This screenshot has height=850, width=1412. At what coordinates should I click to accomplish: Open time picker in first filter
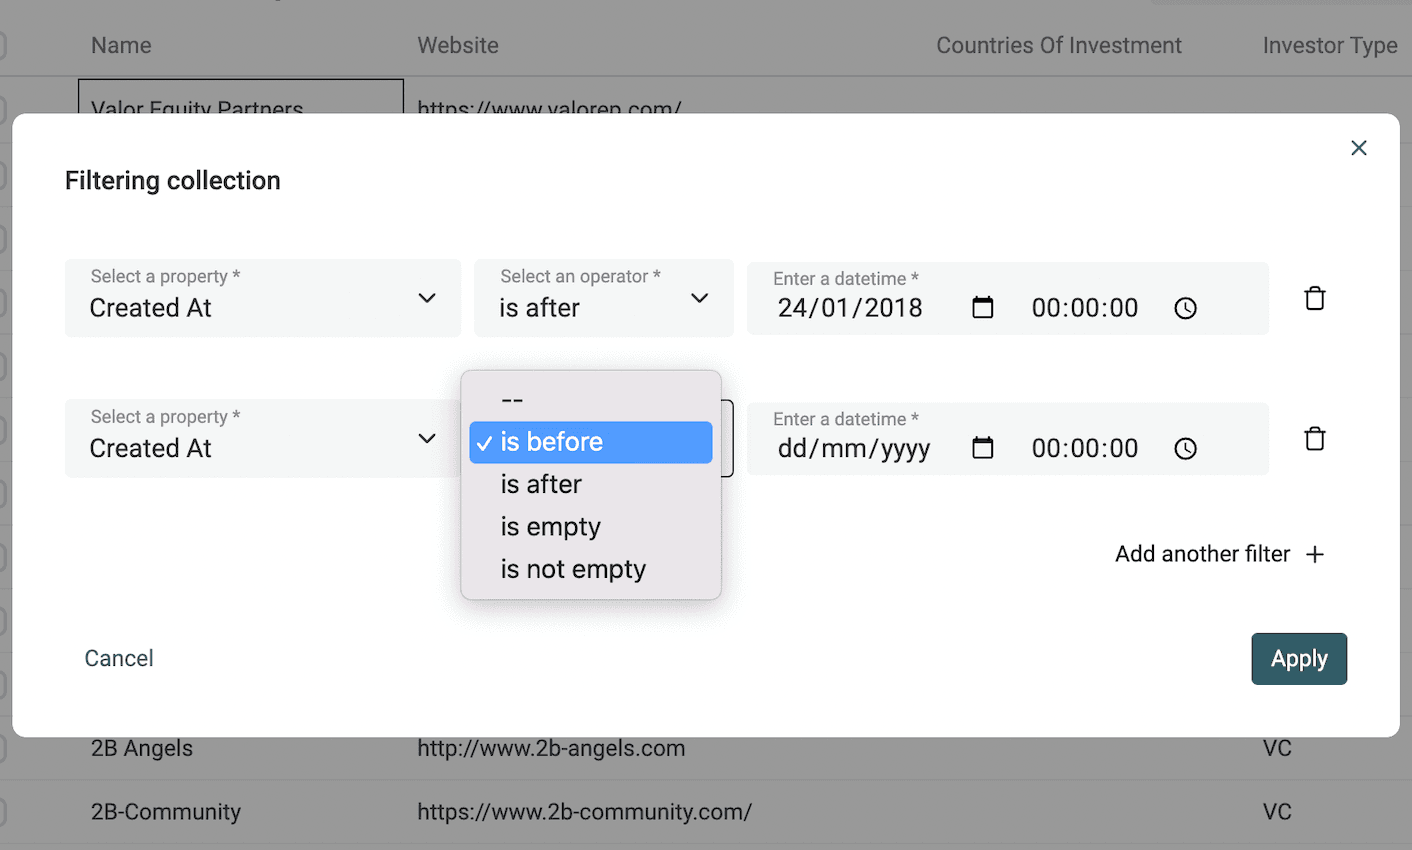[1185, 308]
